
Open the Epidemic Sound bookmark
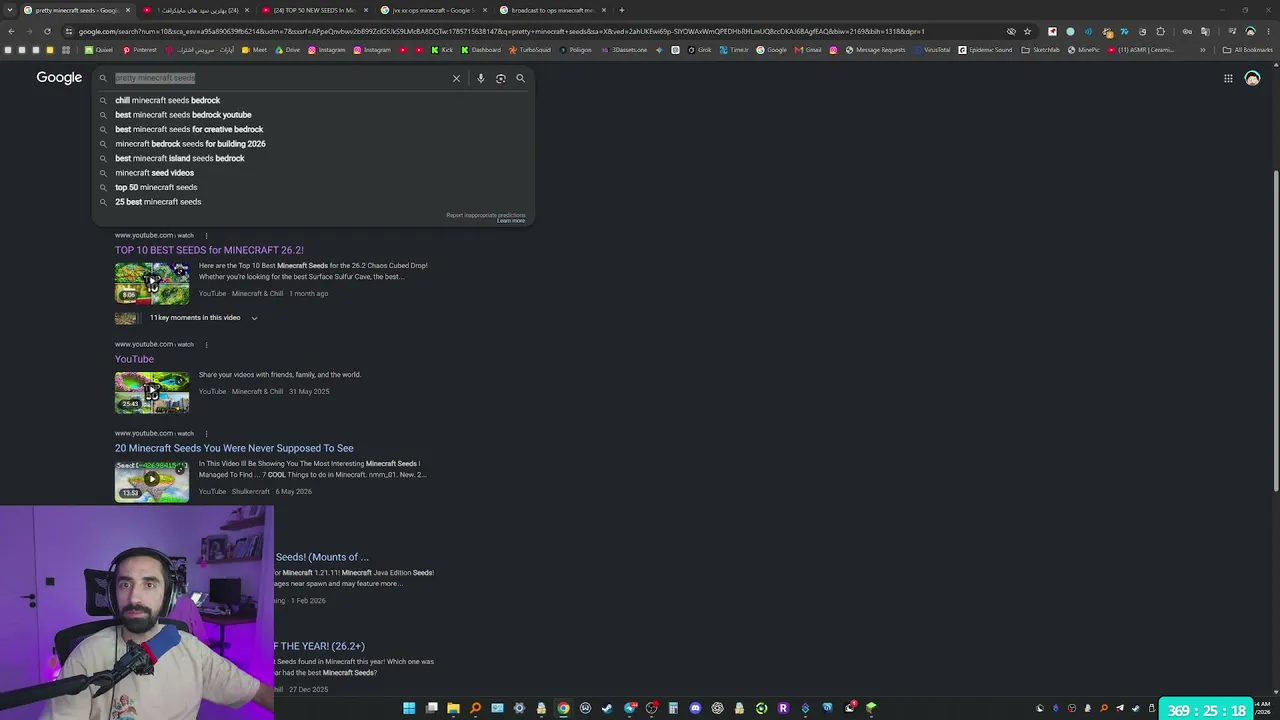pos(985,50)
